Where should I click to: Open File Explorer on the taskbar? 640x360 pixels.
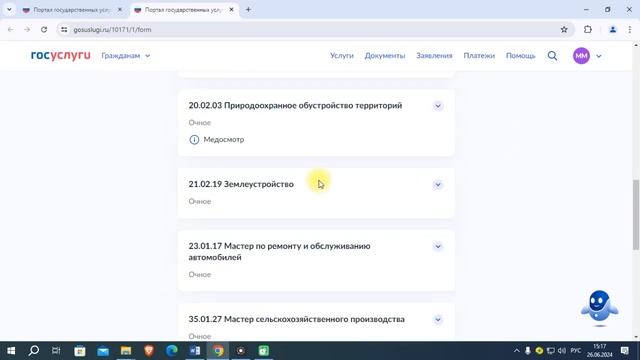[126, 351]
